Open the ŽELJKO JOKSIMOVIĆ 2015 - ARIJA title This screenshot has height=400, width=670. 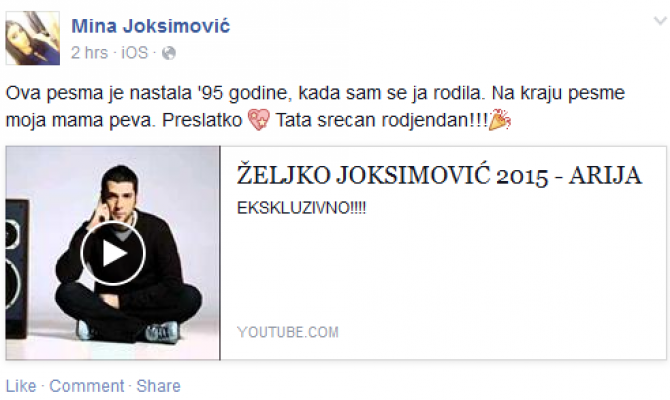click(x=439, y=175)
